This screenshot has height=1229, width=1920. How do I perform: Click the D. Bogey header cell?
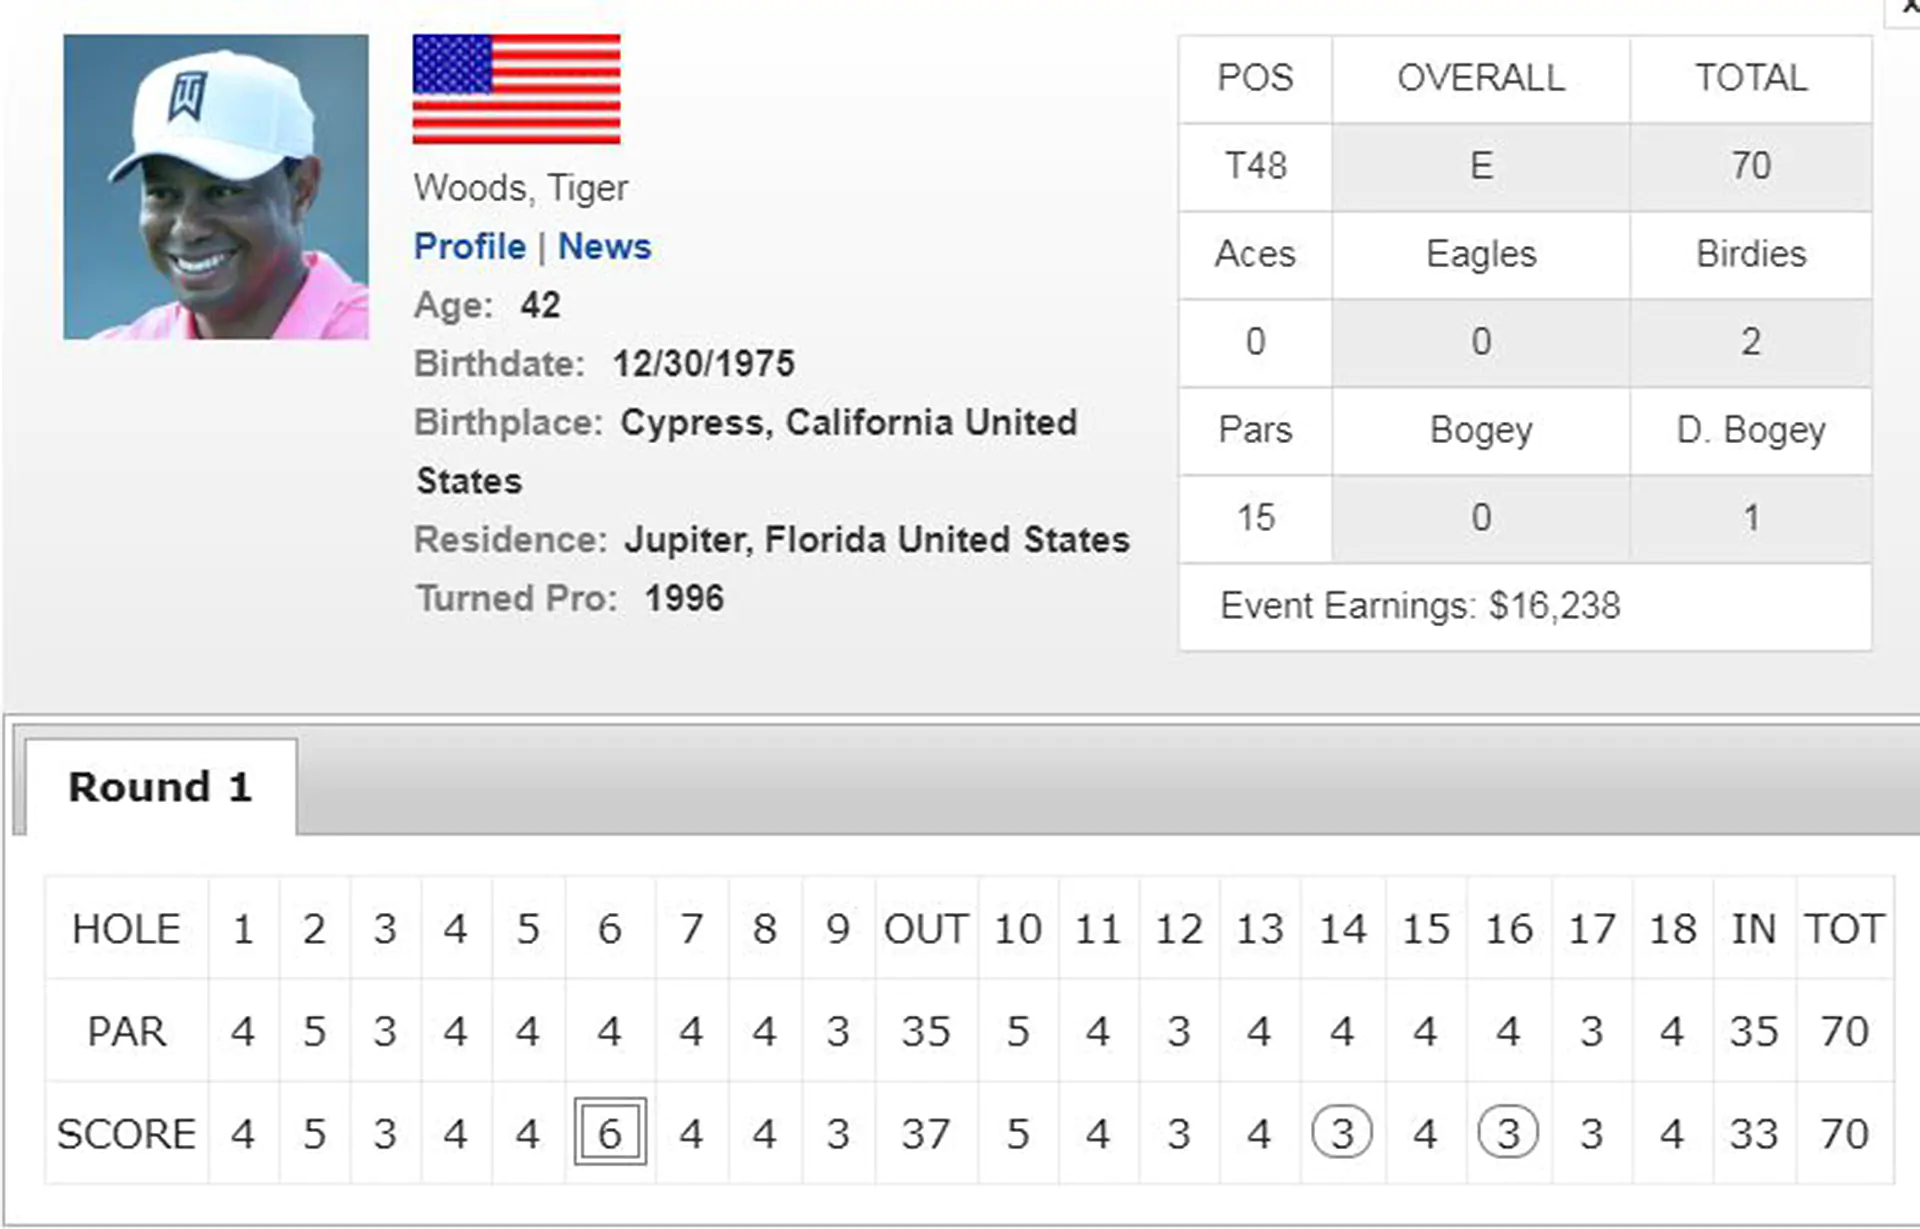point(1751,430)
